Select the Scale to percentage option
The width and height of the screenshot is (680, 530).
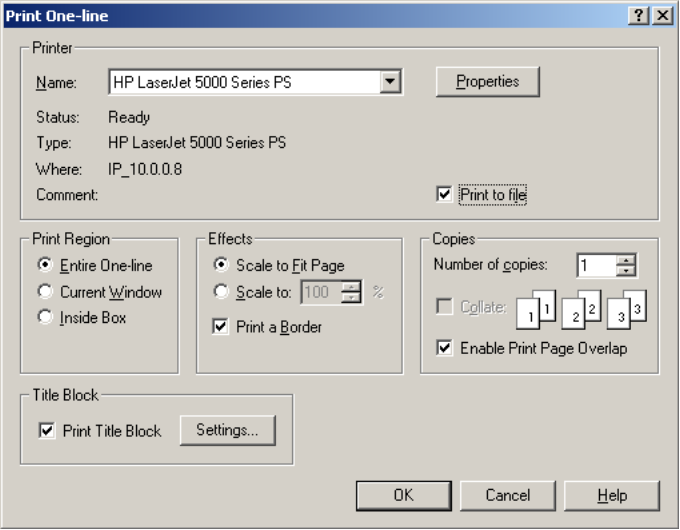[x=221, y=291]
